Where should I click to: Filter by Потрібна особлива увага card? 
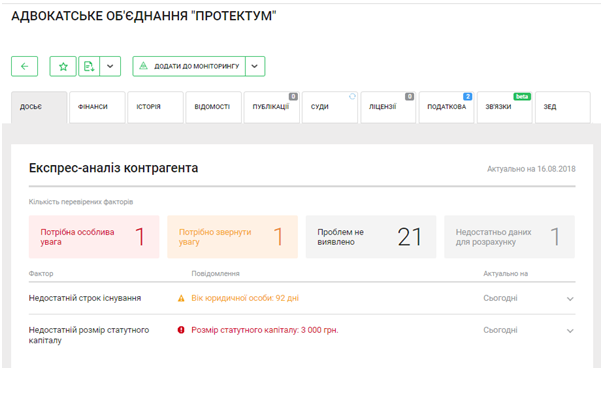pos(94,237)
